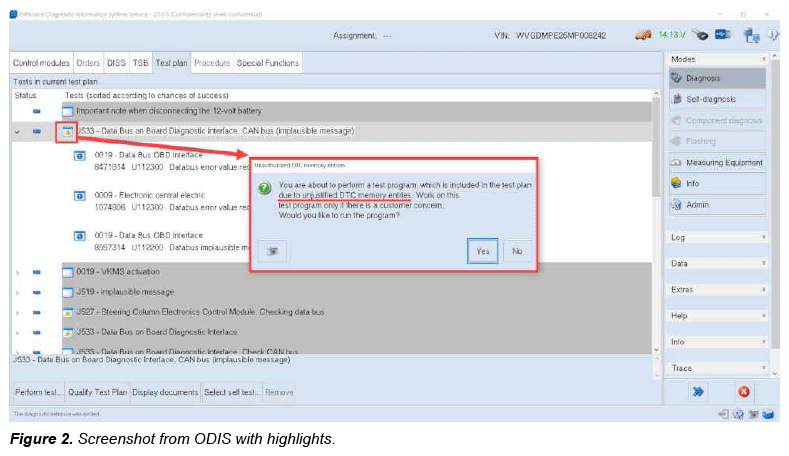789x456 pixels.
Task: Open the Measuring Equipment mode
Action: pyautogui.click(x=677, y=163)
